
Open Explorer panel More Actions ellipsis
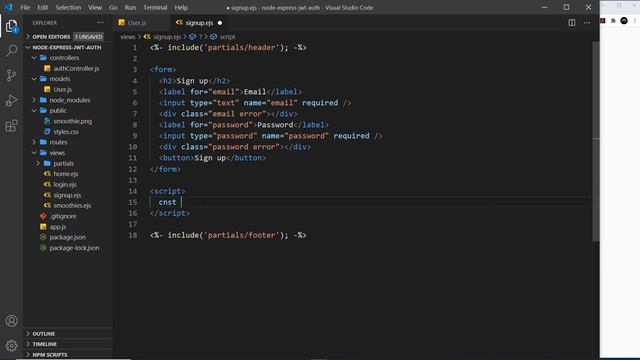[x=100, y=23]
